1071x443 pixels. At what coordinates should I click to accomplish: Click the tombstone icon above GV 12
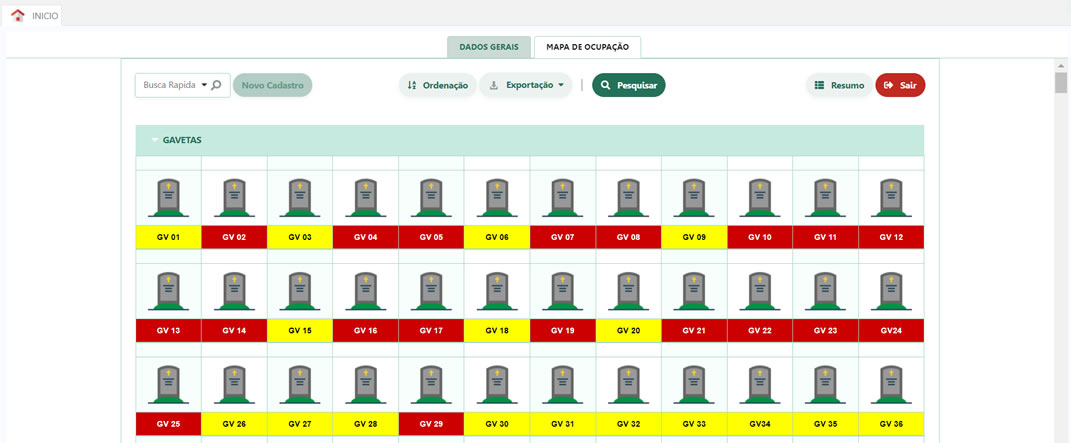coord(891,198)
